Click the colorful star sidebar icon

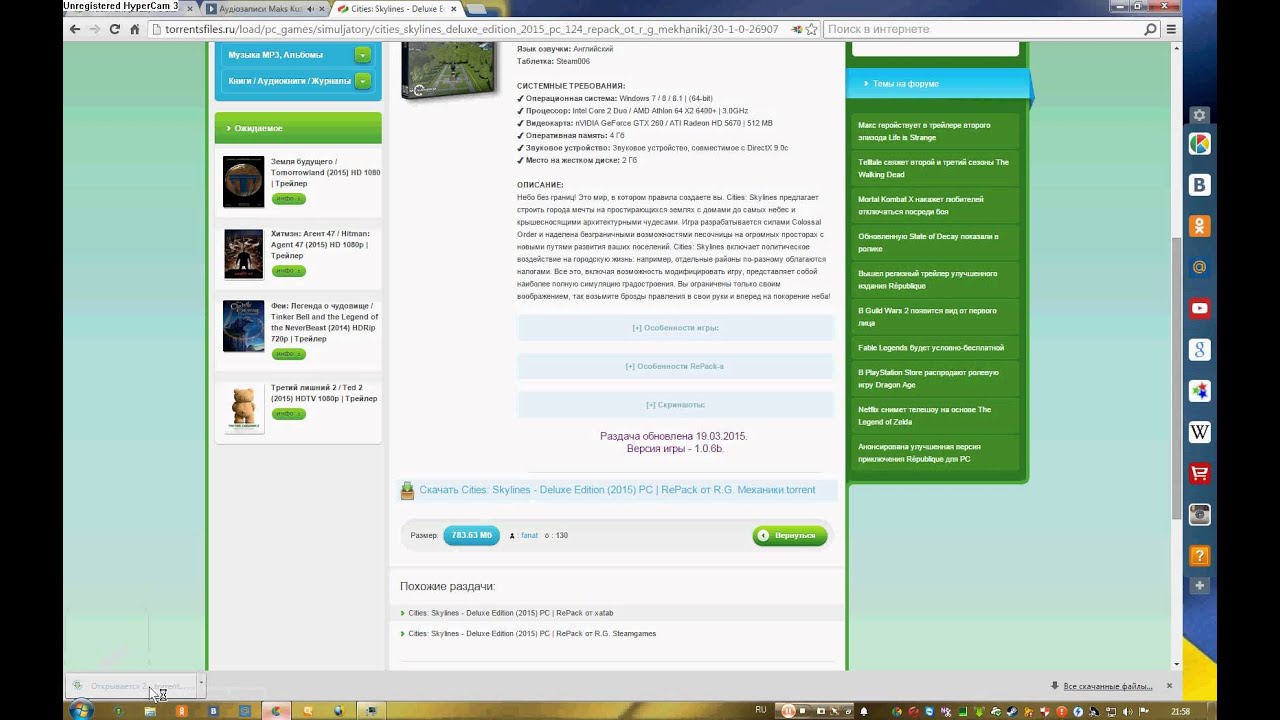click(x=1200, y=390)
